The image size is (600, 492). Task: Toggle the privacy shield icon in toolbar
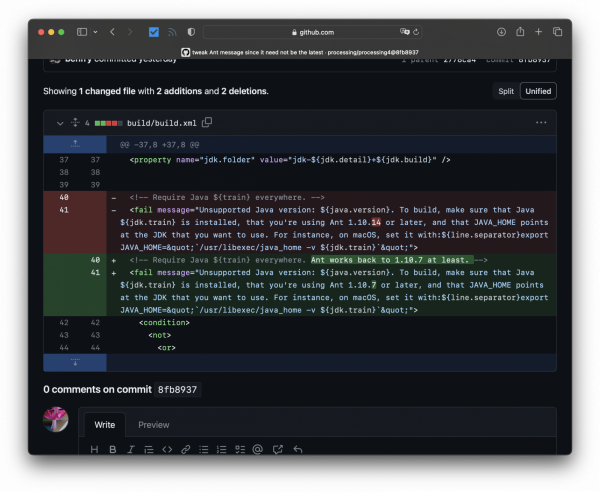click(x=191, y=32)
